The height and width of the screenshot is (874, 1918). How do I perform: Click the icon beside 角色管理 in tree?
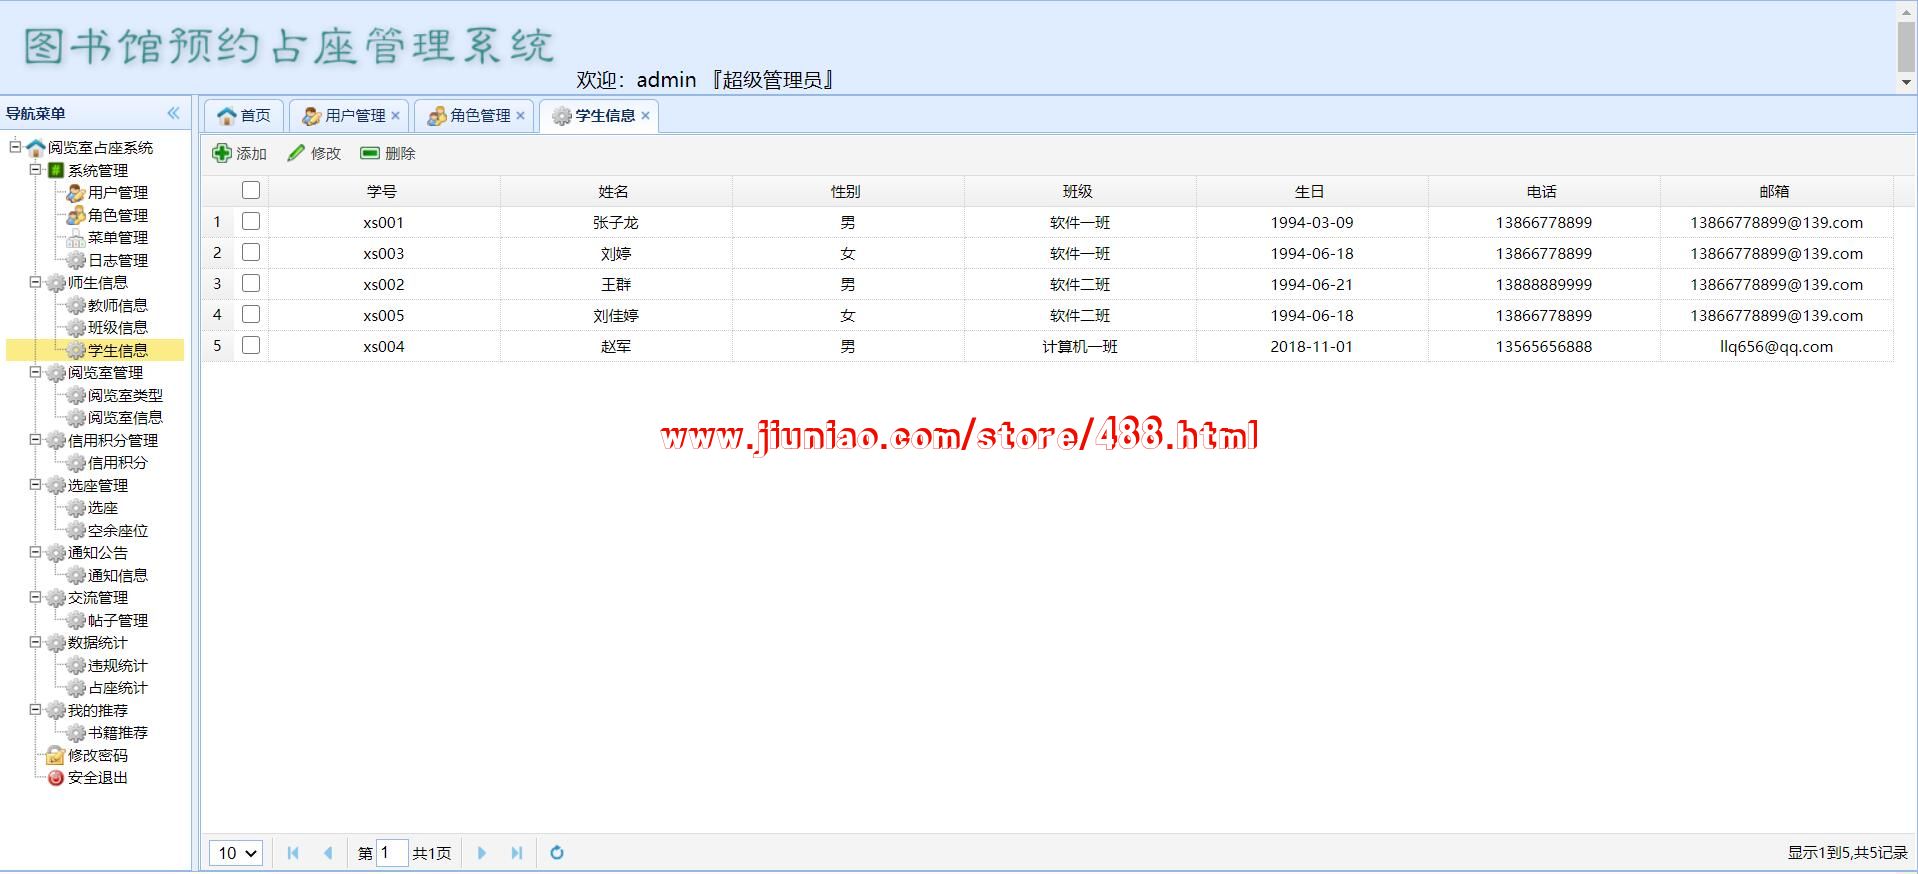click(x=76, y=215)
